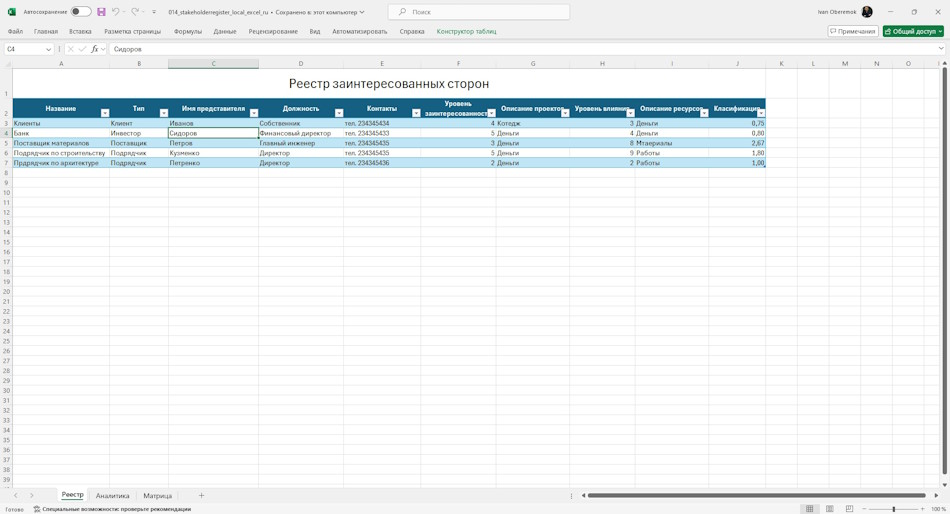Undo the last action

click(x=115, y=12)
